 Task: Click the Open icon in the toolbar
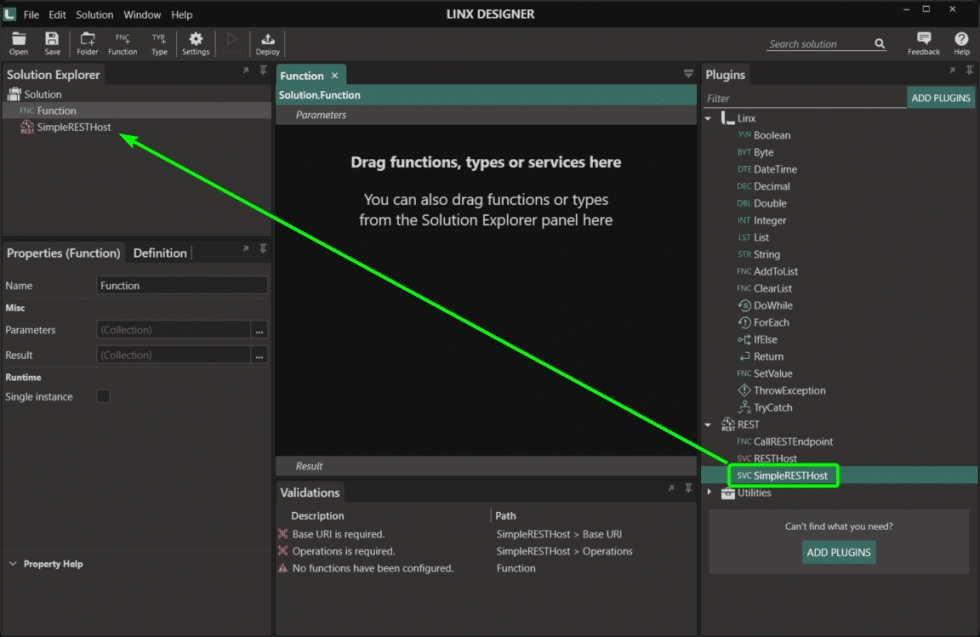[x=18, y=41]
